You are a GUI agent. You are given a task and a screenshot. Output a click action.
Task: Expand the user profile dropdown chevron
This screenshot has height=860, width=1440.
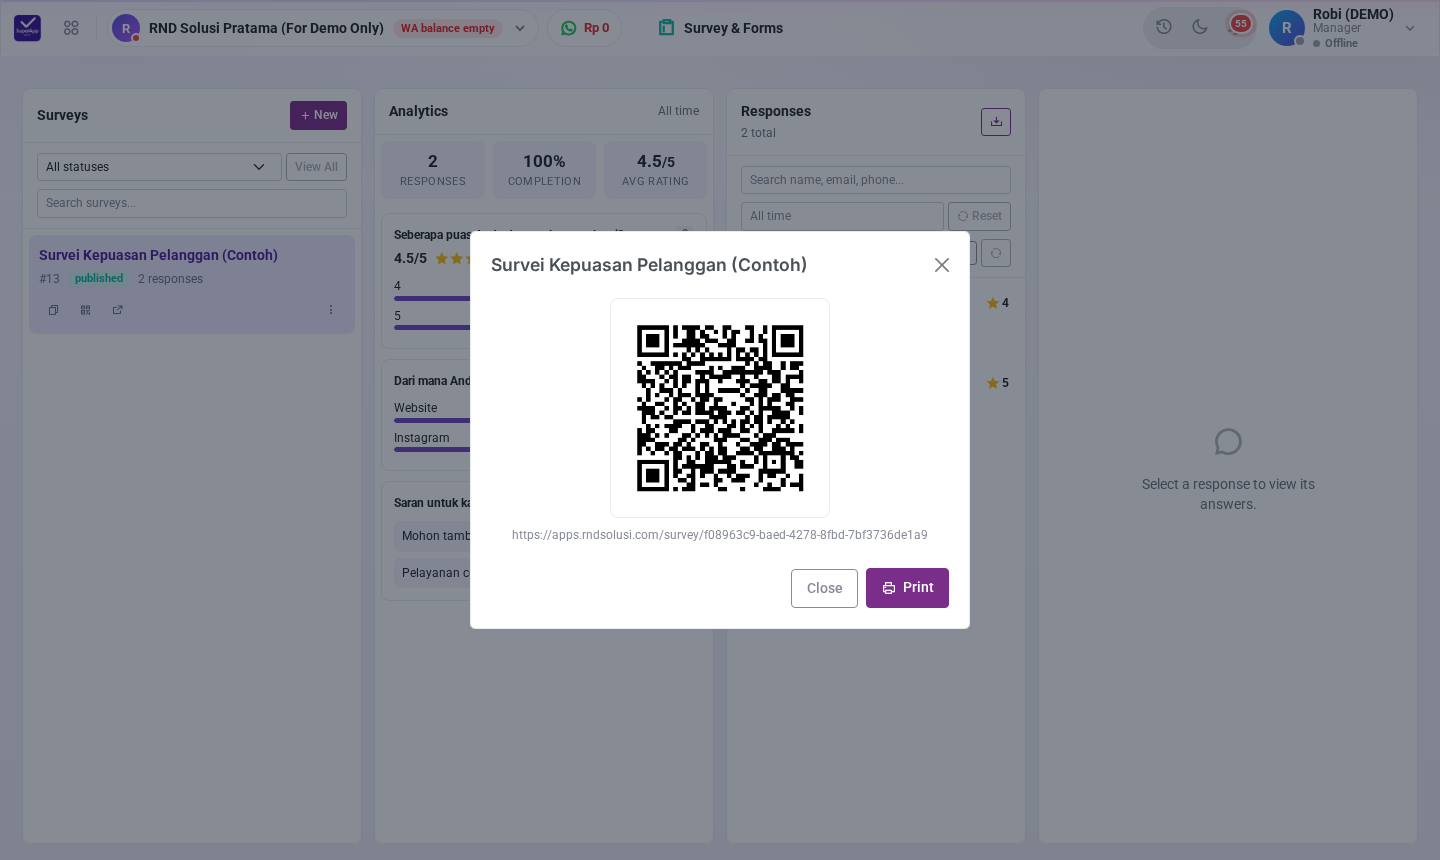point(1410,28)
